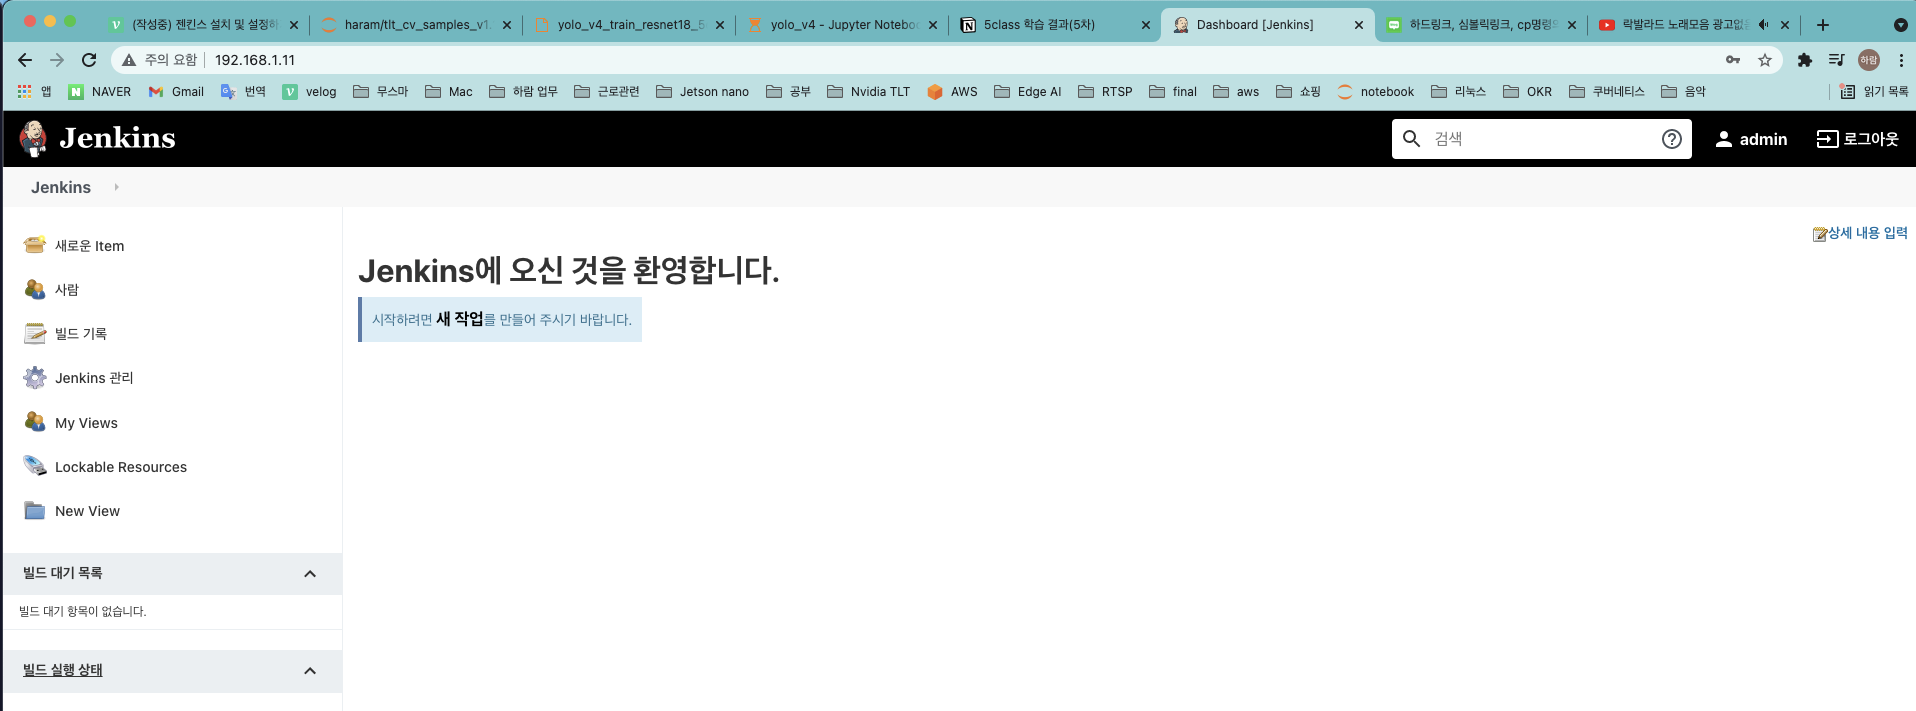This screenshot has width=1916, height=711.
Task: Click the 상세 내용 입력 edit icon
Action: 1819,234
